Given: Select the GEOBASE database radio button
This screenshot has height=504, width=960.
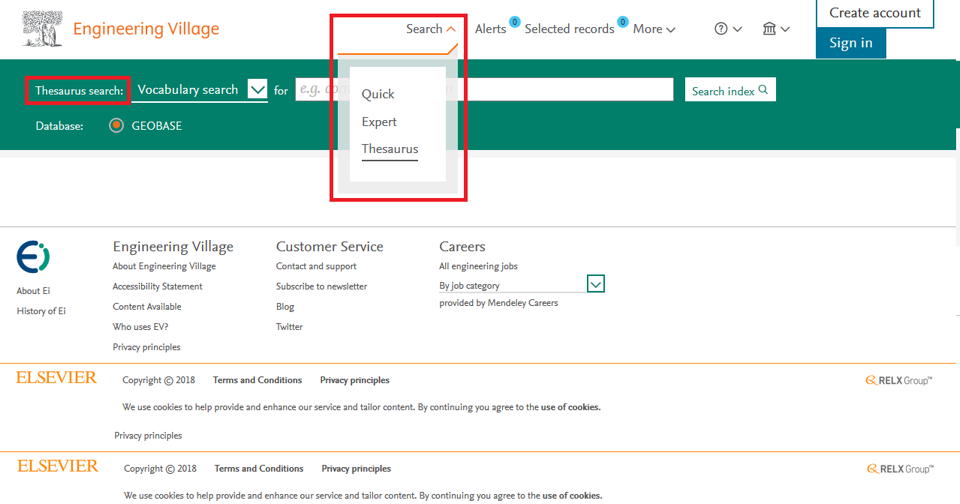Looking at the screenshot, I should [x=116, y=126].
